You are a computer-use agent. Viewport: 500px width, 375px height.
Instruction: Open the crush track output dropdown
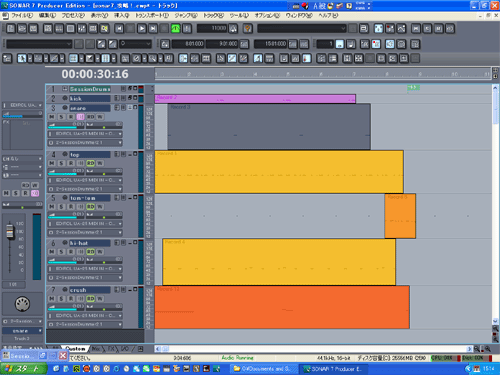[85, 324]
